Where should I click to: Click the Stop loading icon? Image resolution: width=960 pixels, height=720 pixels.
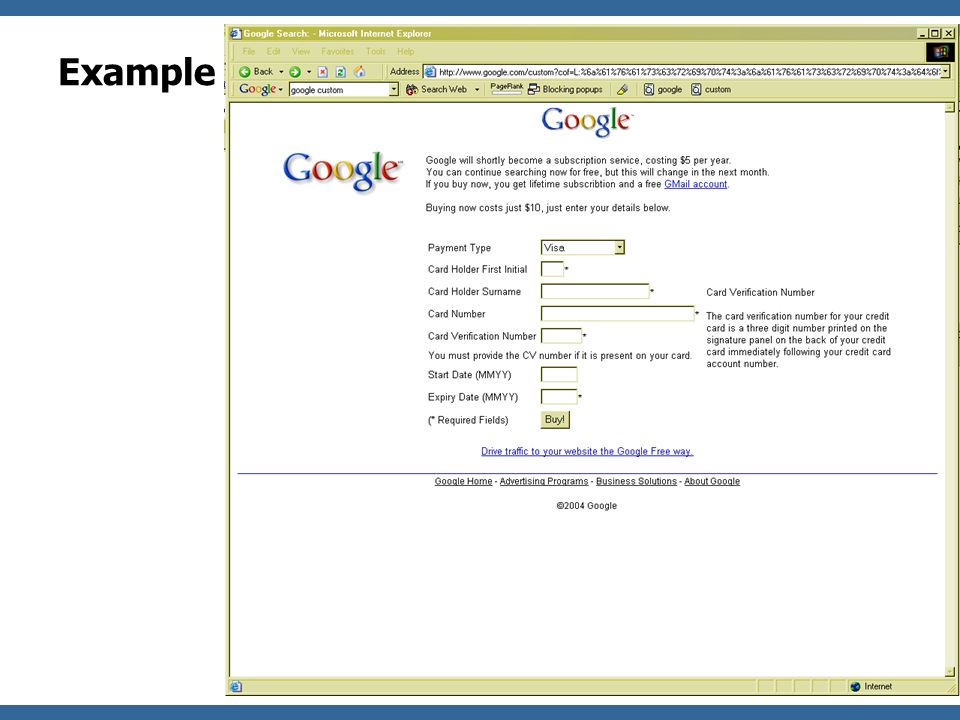pos(323,72)
